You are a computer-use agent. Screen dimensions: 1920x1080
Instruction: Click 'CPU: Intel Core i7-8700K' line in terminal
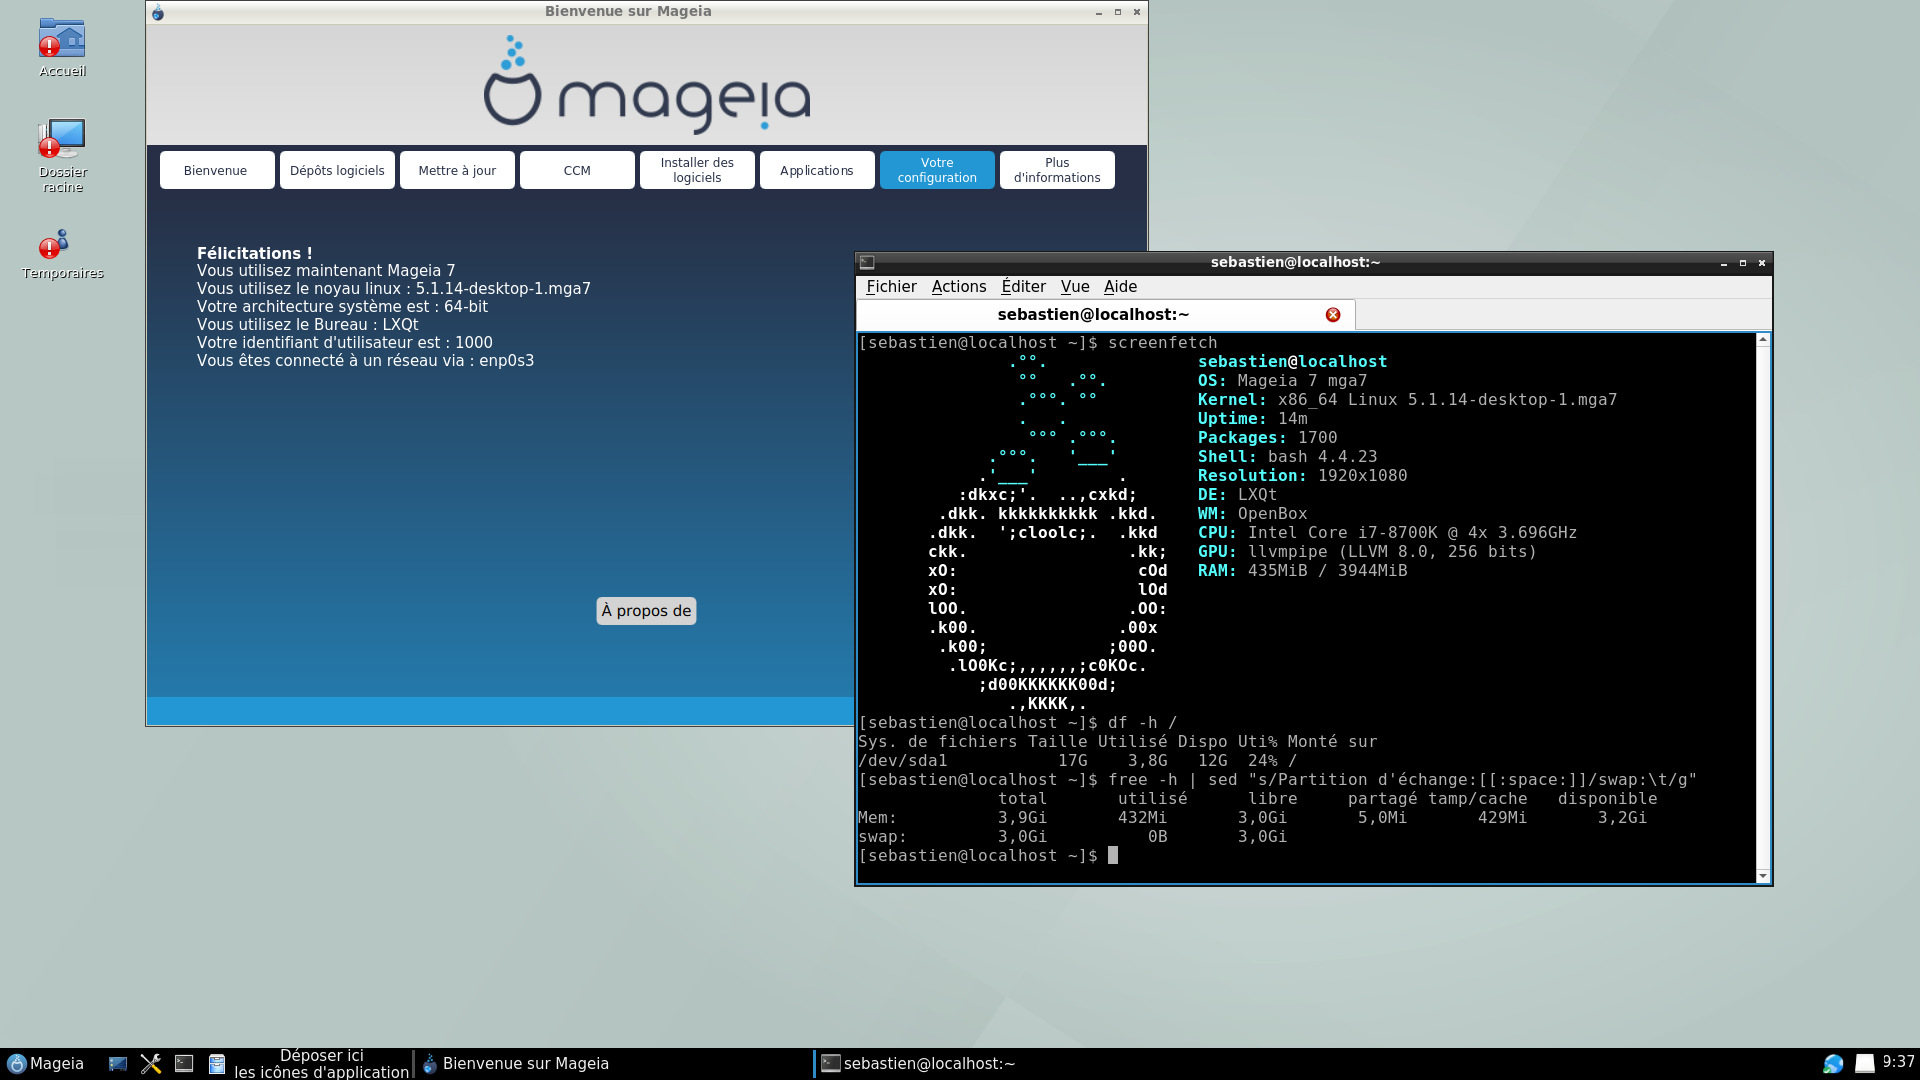(x=1387, y=533)
